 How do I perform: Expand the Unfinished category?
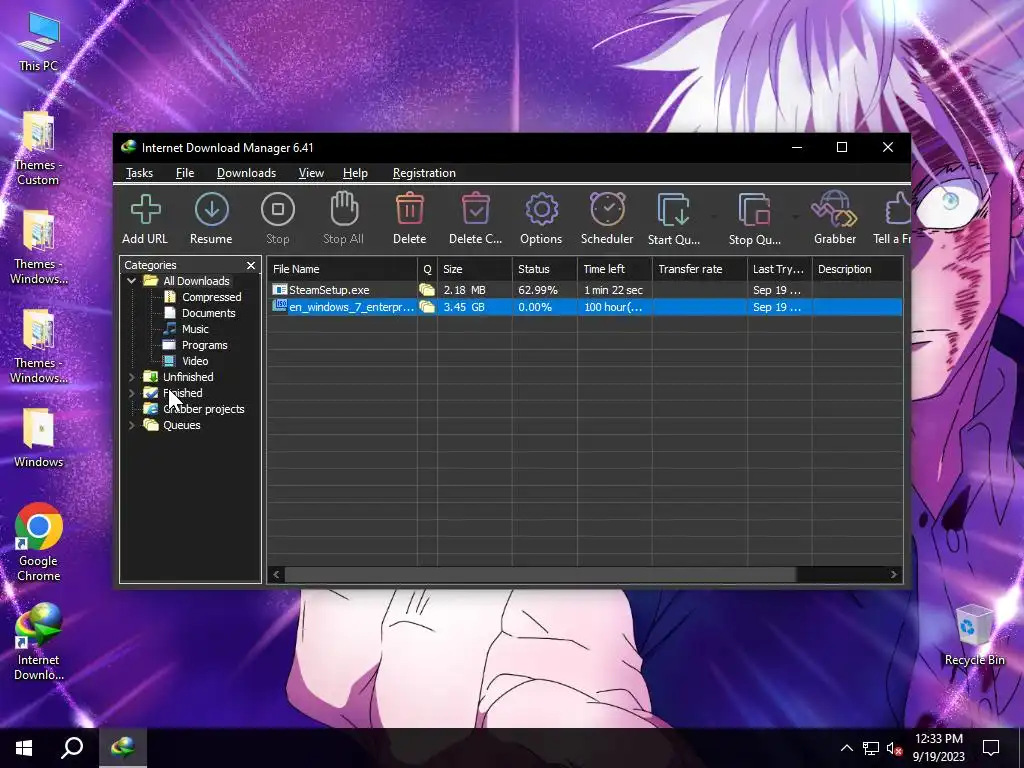131,377
